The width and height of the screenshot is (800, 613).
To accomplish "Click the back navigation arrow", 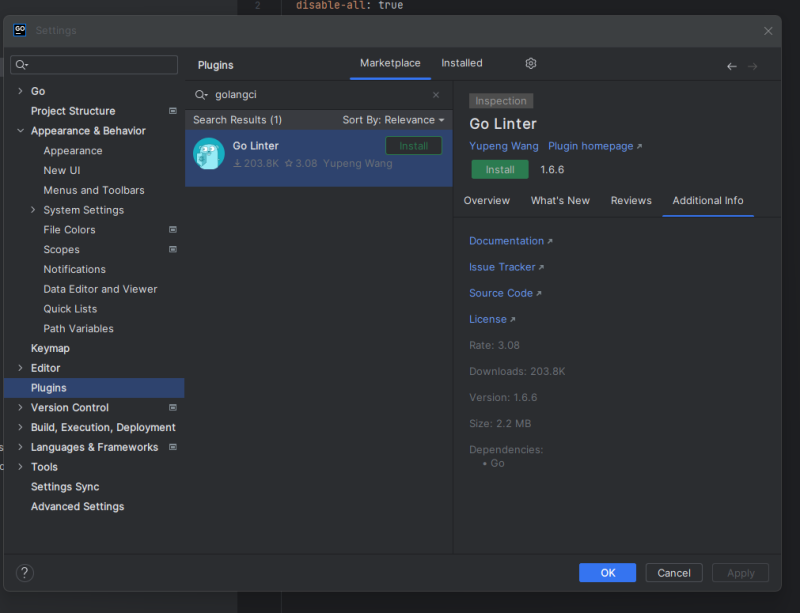I will tap(732, 66).
